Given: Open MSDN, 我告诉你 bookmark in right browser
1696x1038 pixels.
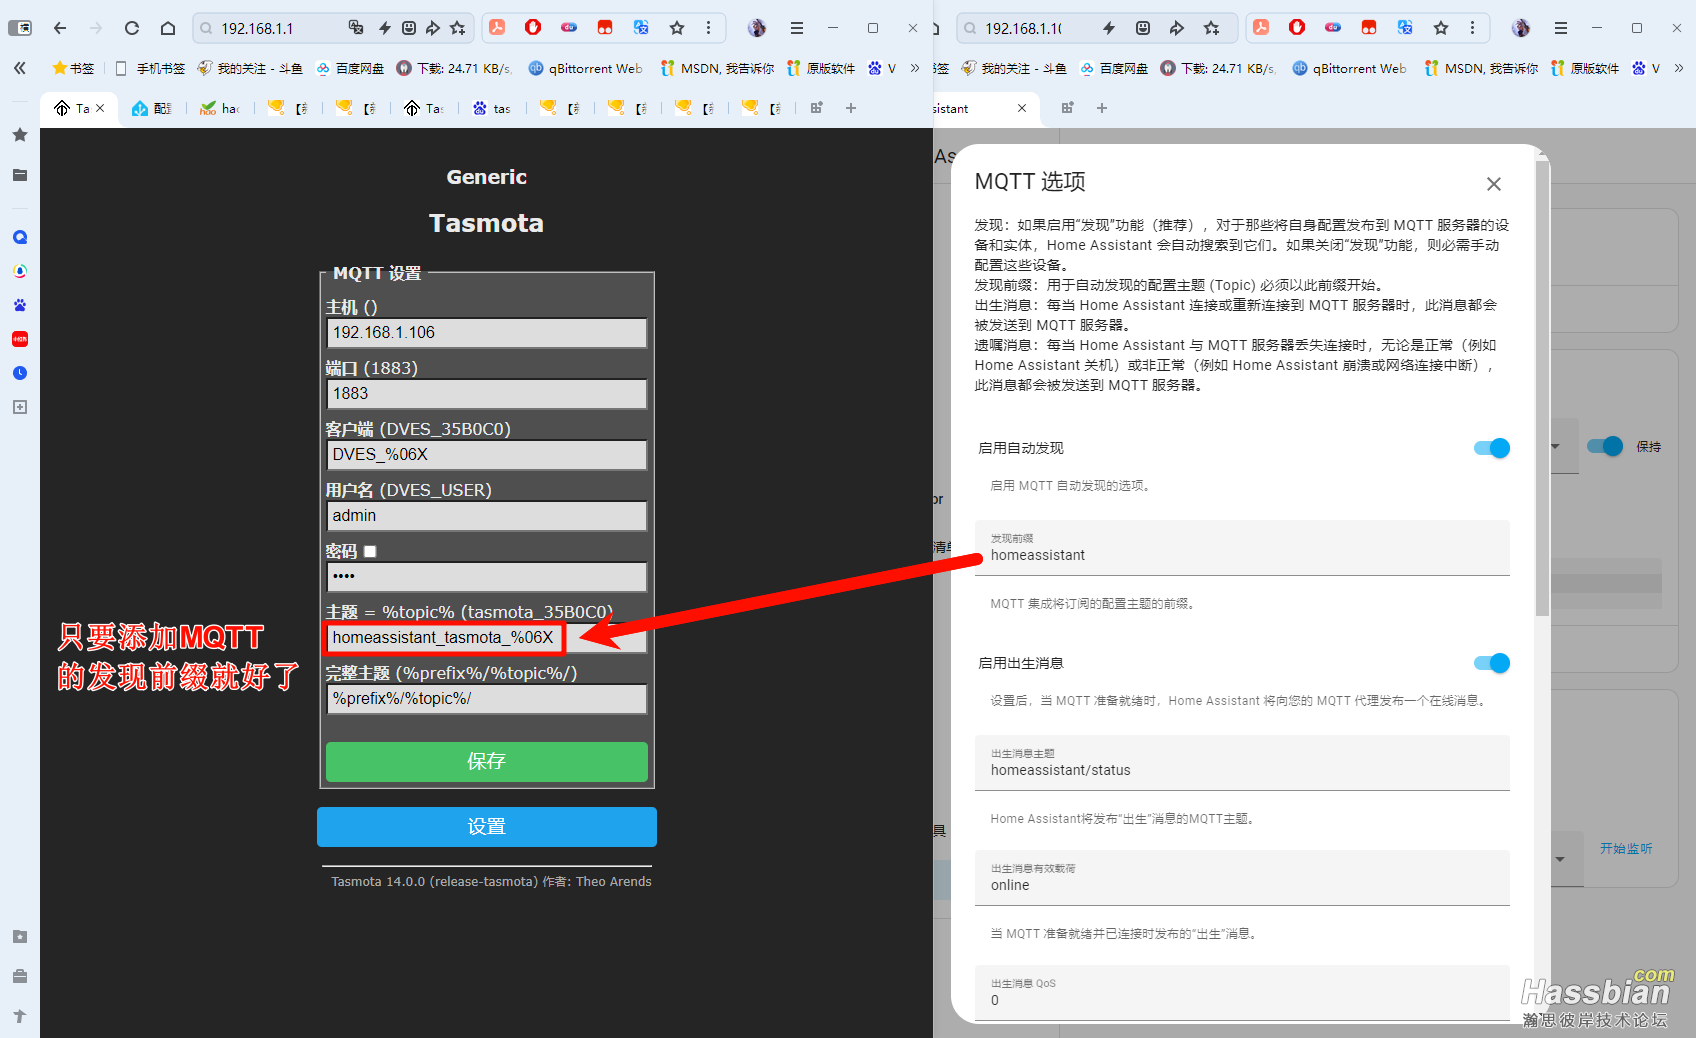Looking at the screenshot, I should [x=1481, y=68].
